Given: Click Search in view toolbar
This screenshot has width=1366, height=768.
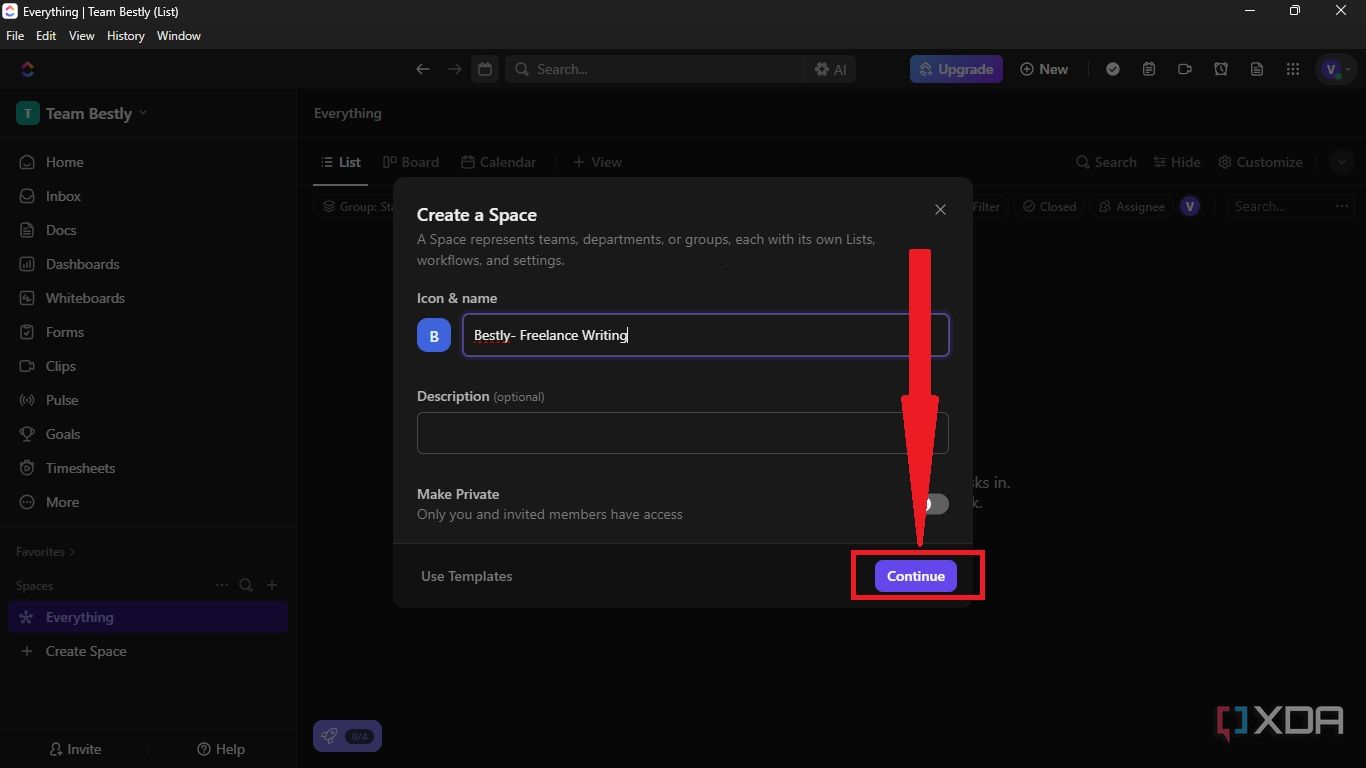Looking at the screenshot, I should [1106, 162].
